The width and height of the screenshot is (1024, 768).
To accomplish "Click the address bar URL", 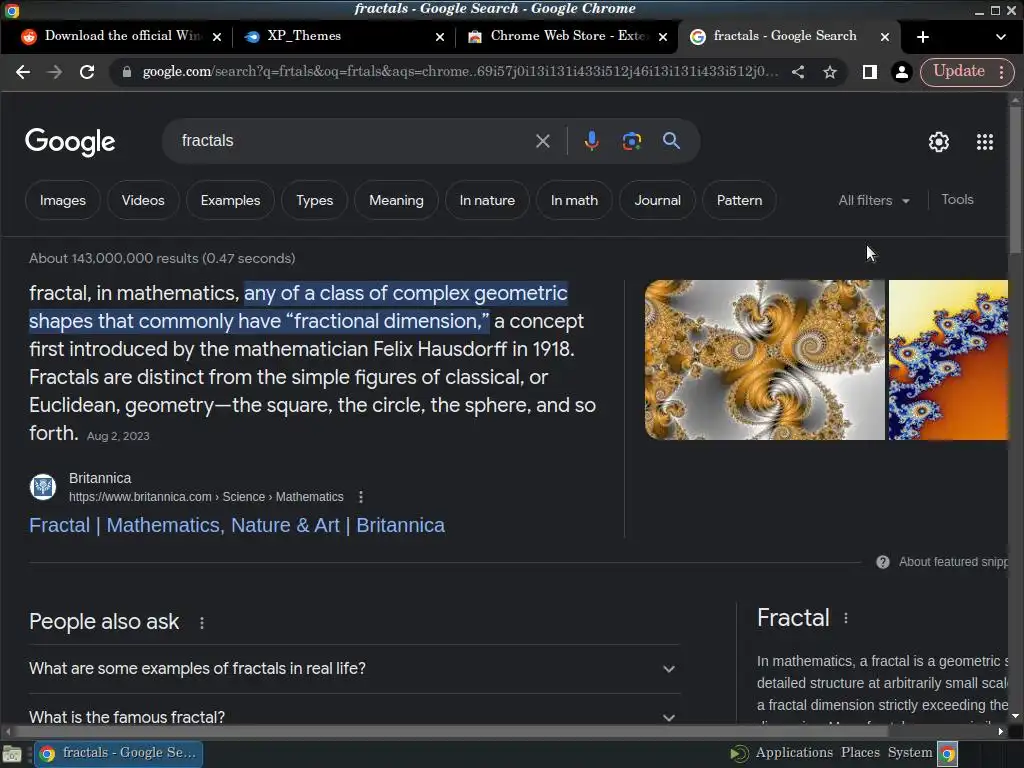I will click(x=460, y=72).
